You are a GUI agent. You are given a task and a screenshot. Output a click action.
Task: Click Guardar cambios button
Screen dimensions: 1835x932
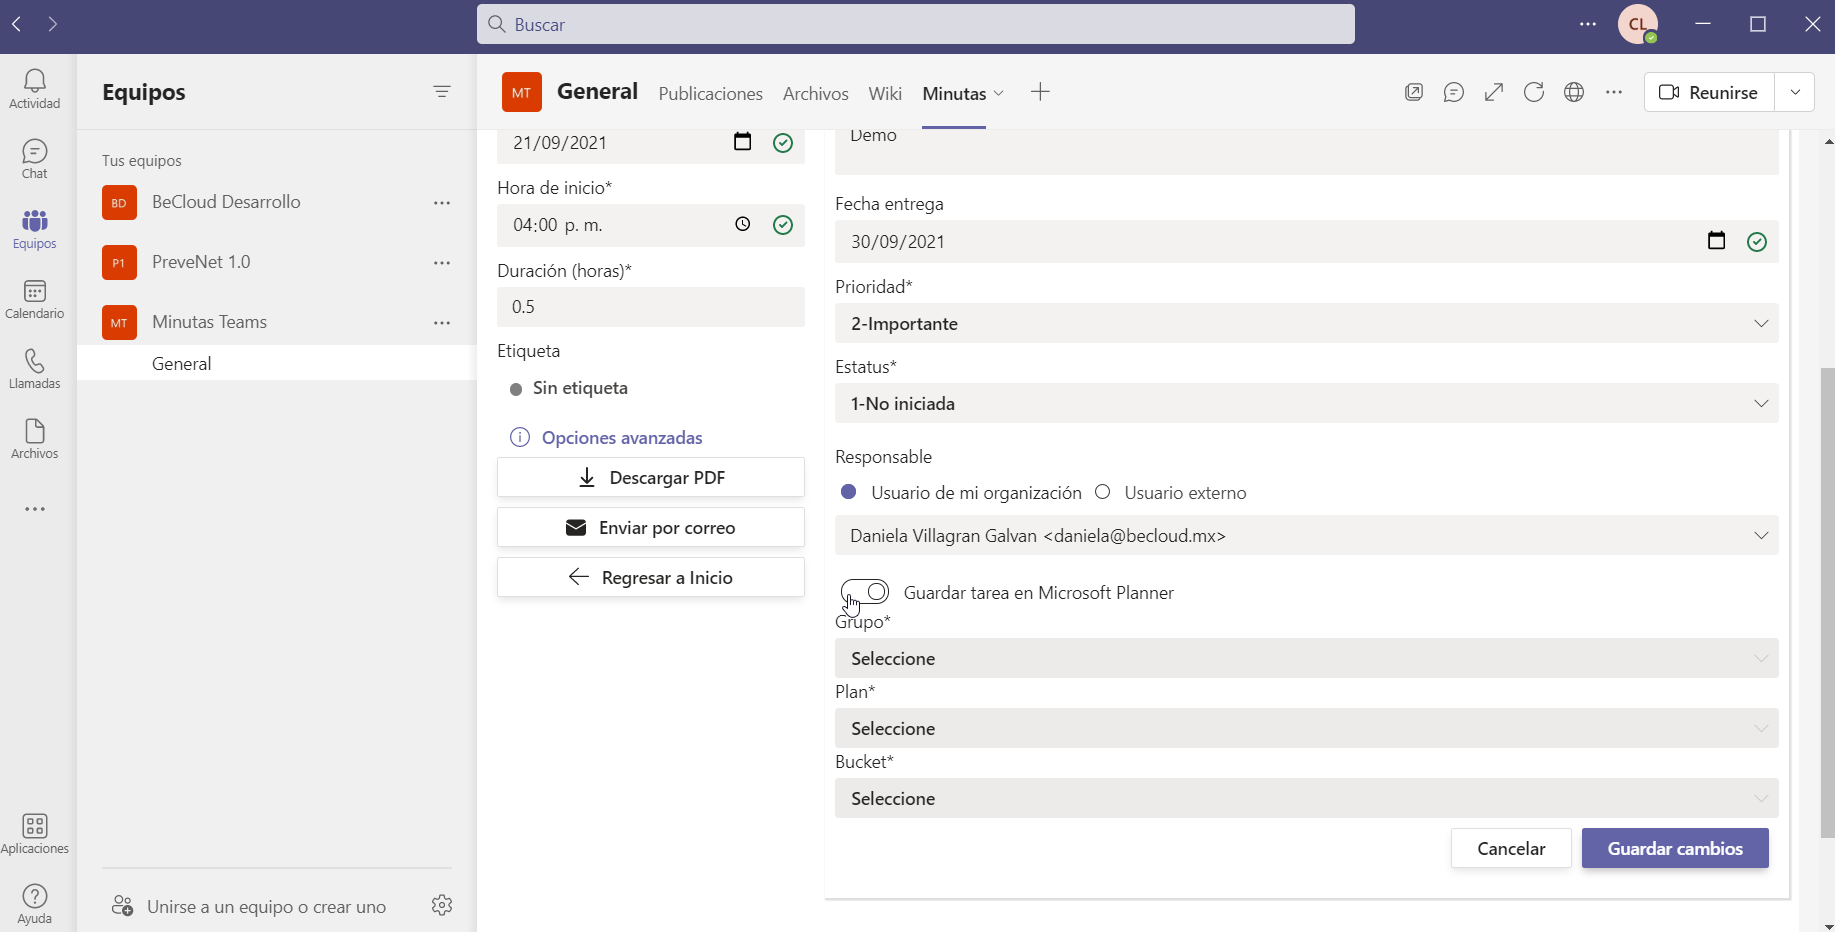click(x=1675, y=848)
